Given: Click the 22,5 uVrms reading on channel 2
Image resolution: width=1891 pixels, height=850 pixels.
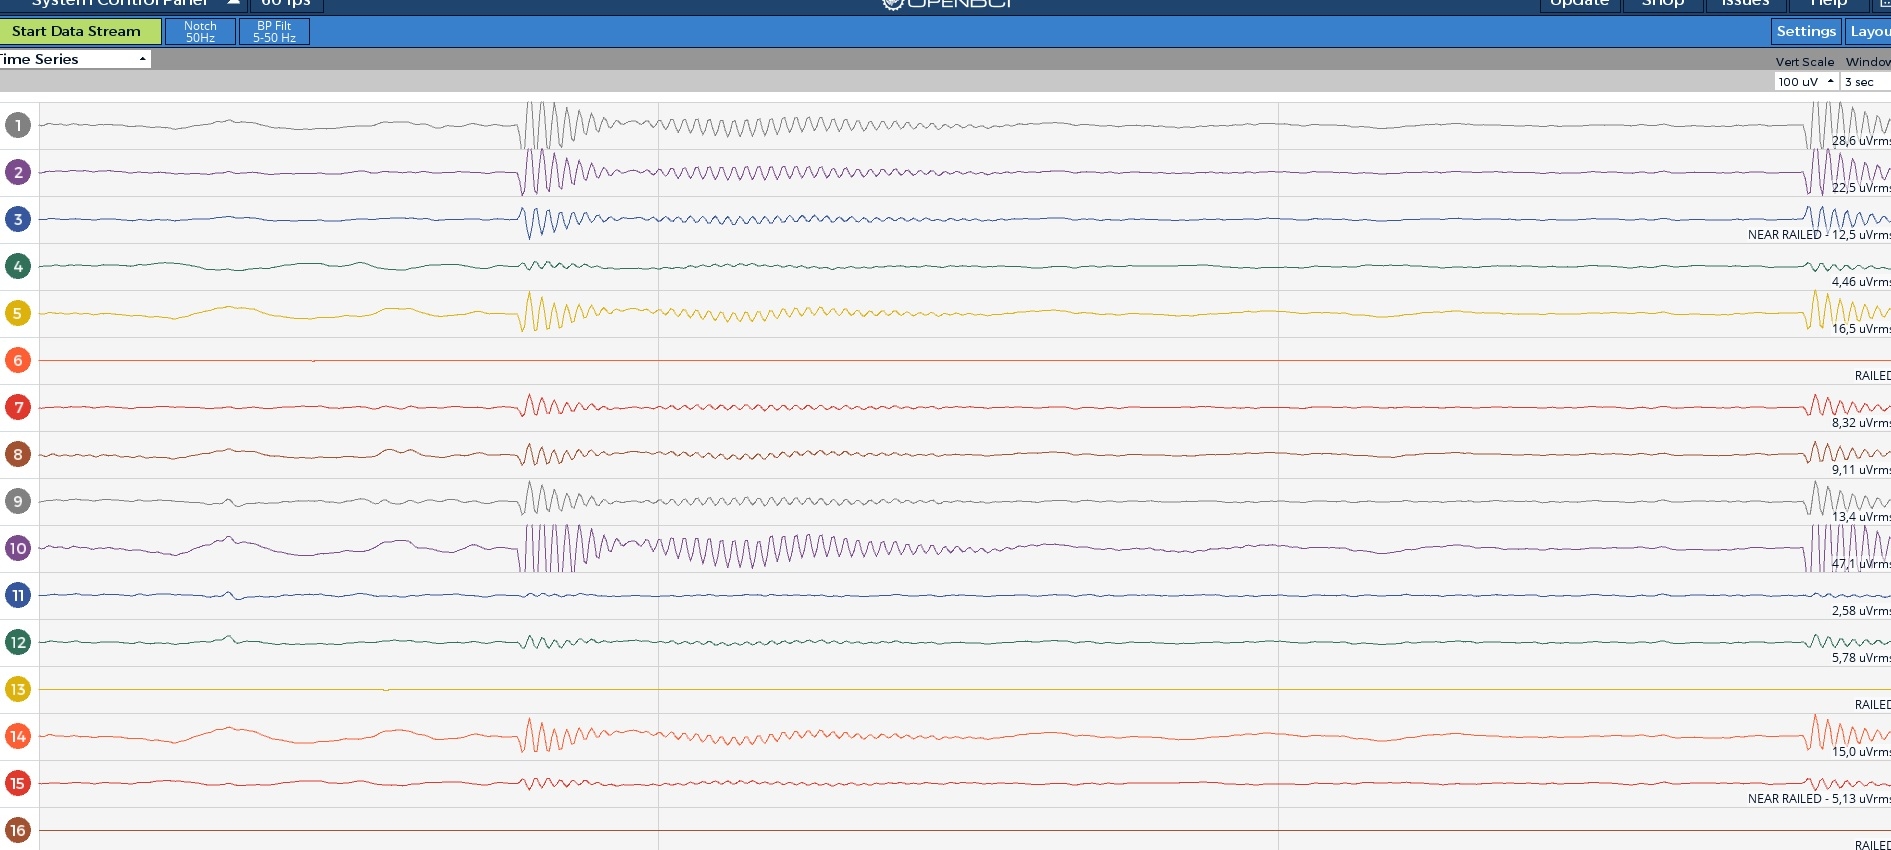Looking at the screenshot, I should point(1860,188).
